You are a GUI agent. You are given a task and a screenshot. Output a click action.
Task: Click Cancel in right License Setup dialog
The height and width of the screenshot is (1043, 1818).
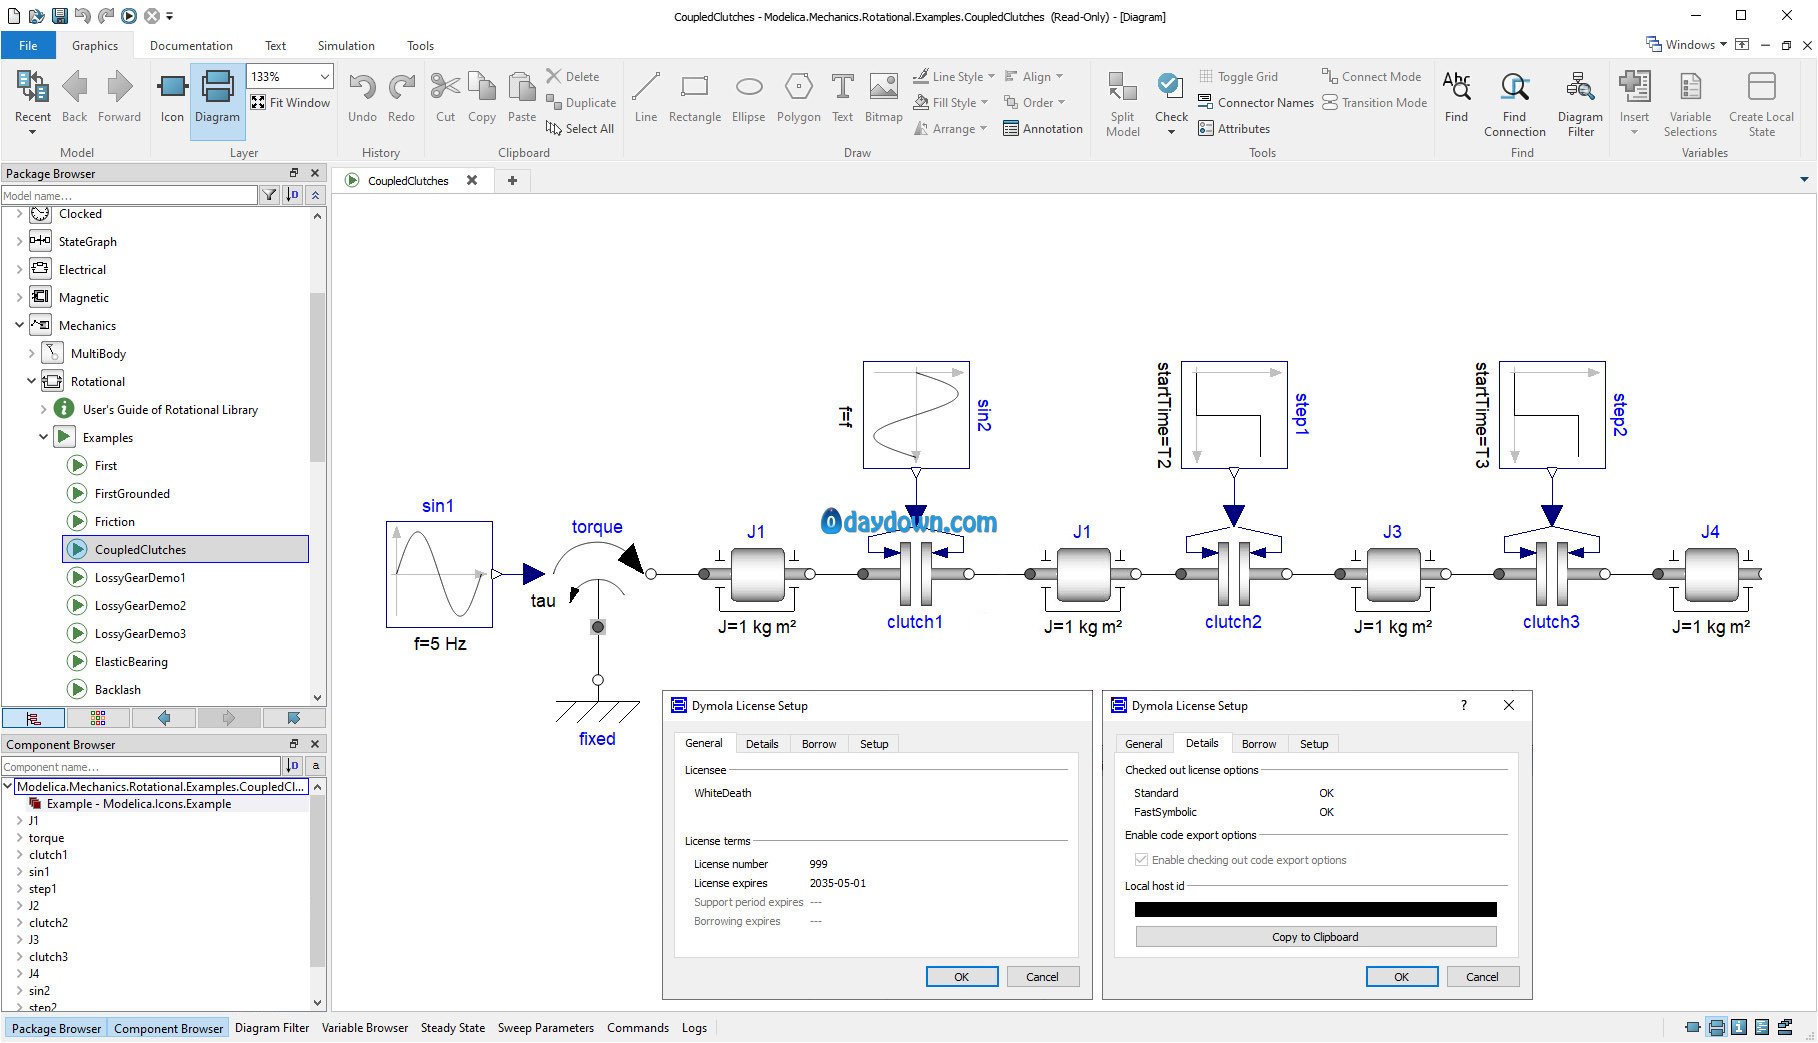[x=1482, y=977]
